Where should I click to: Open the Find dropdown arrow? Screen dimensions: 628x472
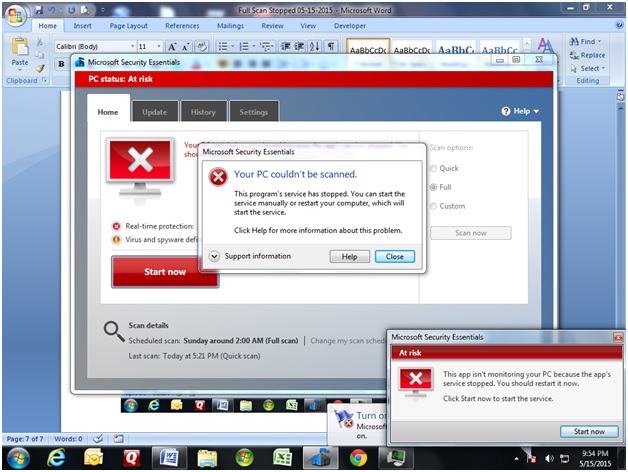(x=600, y=41)
